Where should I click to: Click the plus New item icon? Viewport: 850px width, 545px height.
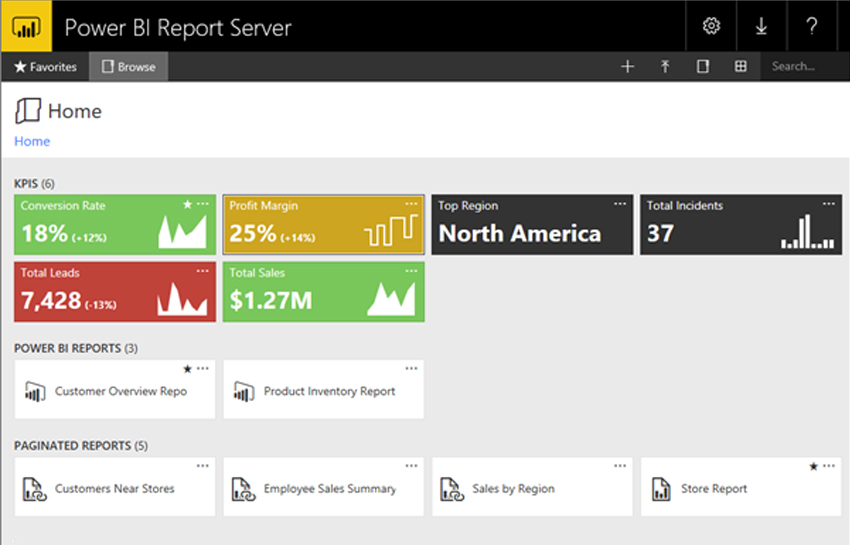pos(627,66)
